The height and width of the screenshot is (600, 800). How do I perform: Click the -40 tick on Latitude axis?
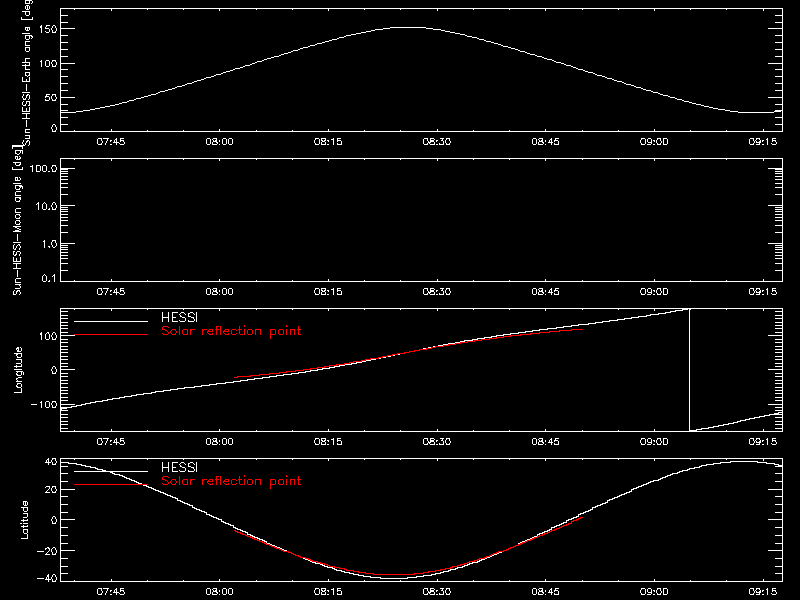[x=47, y=578]
